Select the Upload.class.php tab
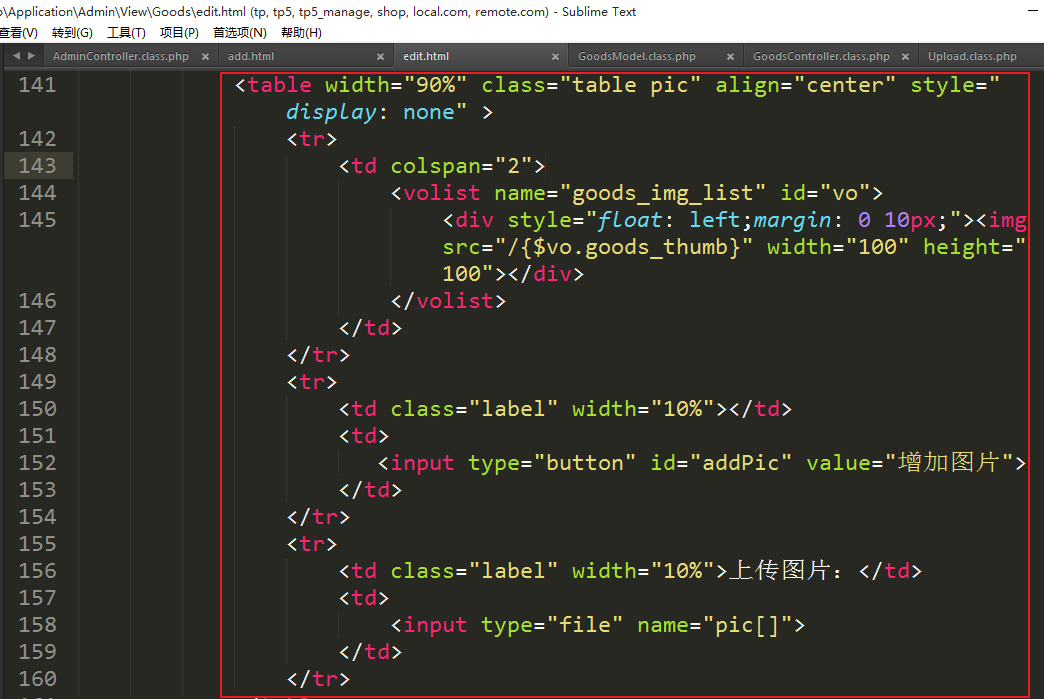 point(972,57)
